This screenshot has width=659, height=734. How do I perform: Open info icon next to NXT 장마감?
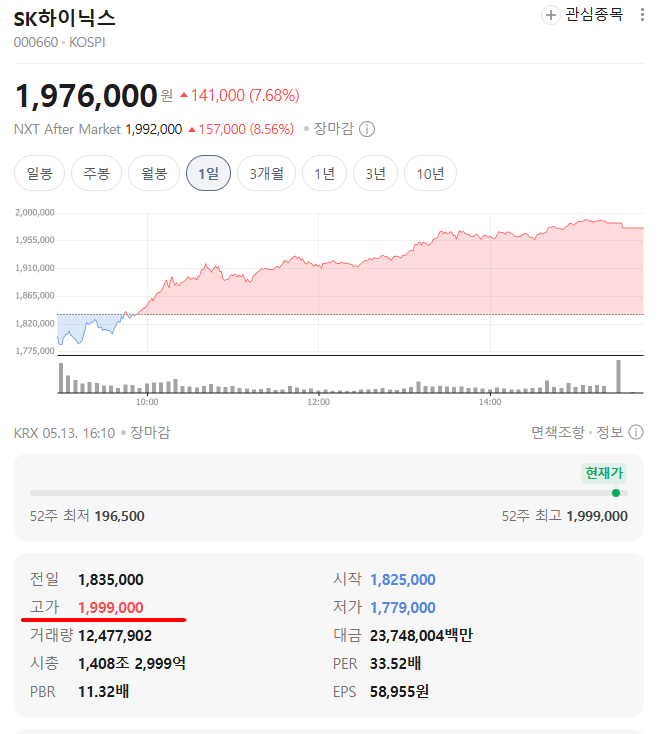click(x=367, y=129)
